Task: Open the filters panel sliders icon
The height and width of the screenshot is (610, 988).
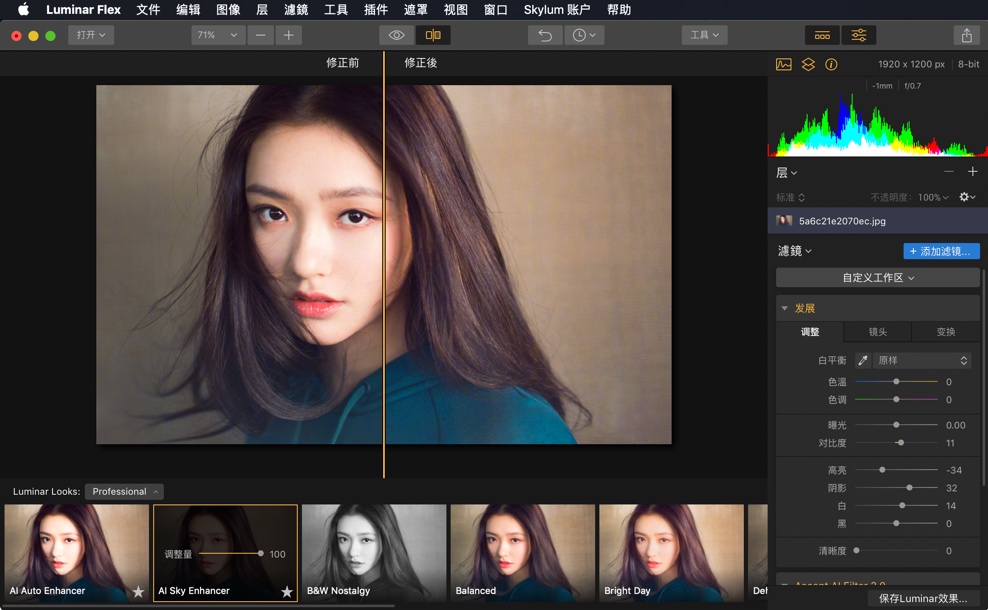Action: pos(858,34)
